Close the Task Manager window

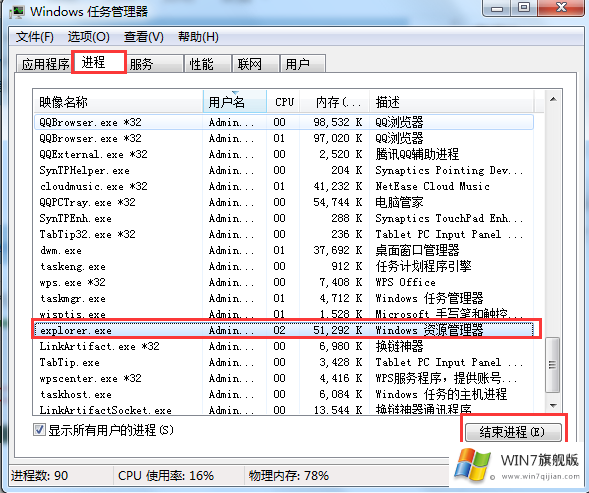561,8
